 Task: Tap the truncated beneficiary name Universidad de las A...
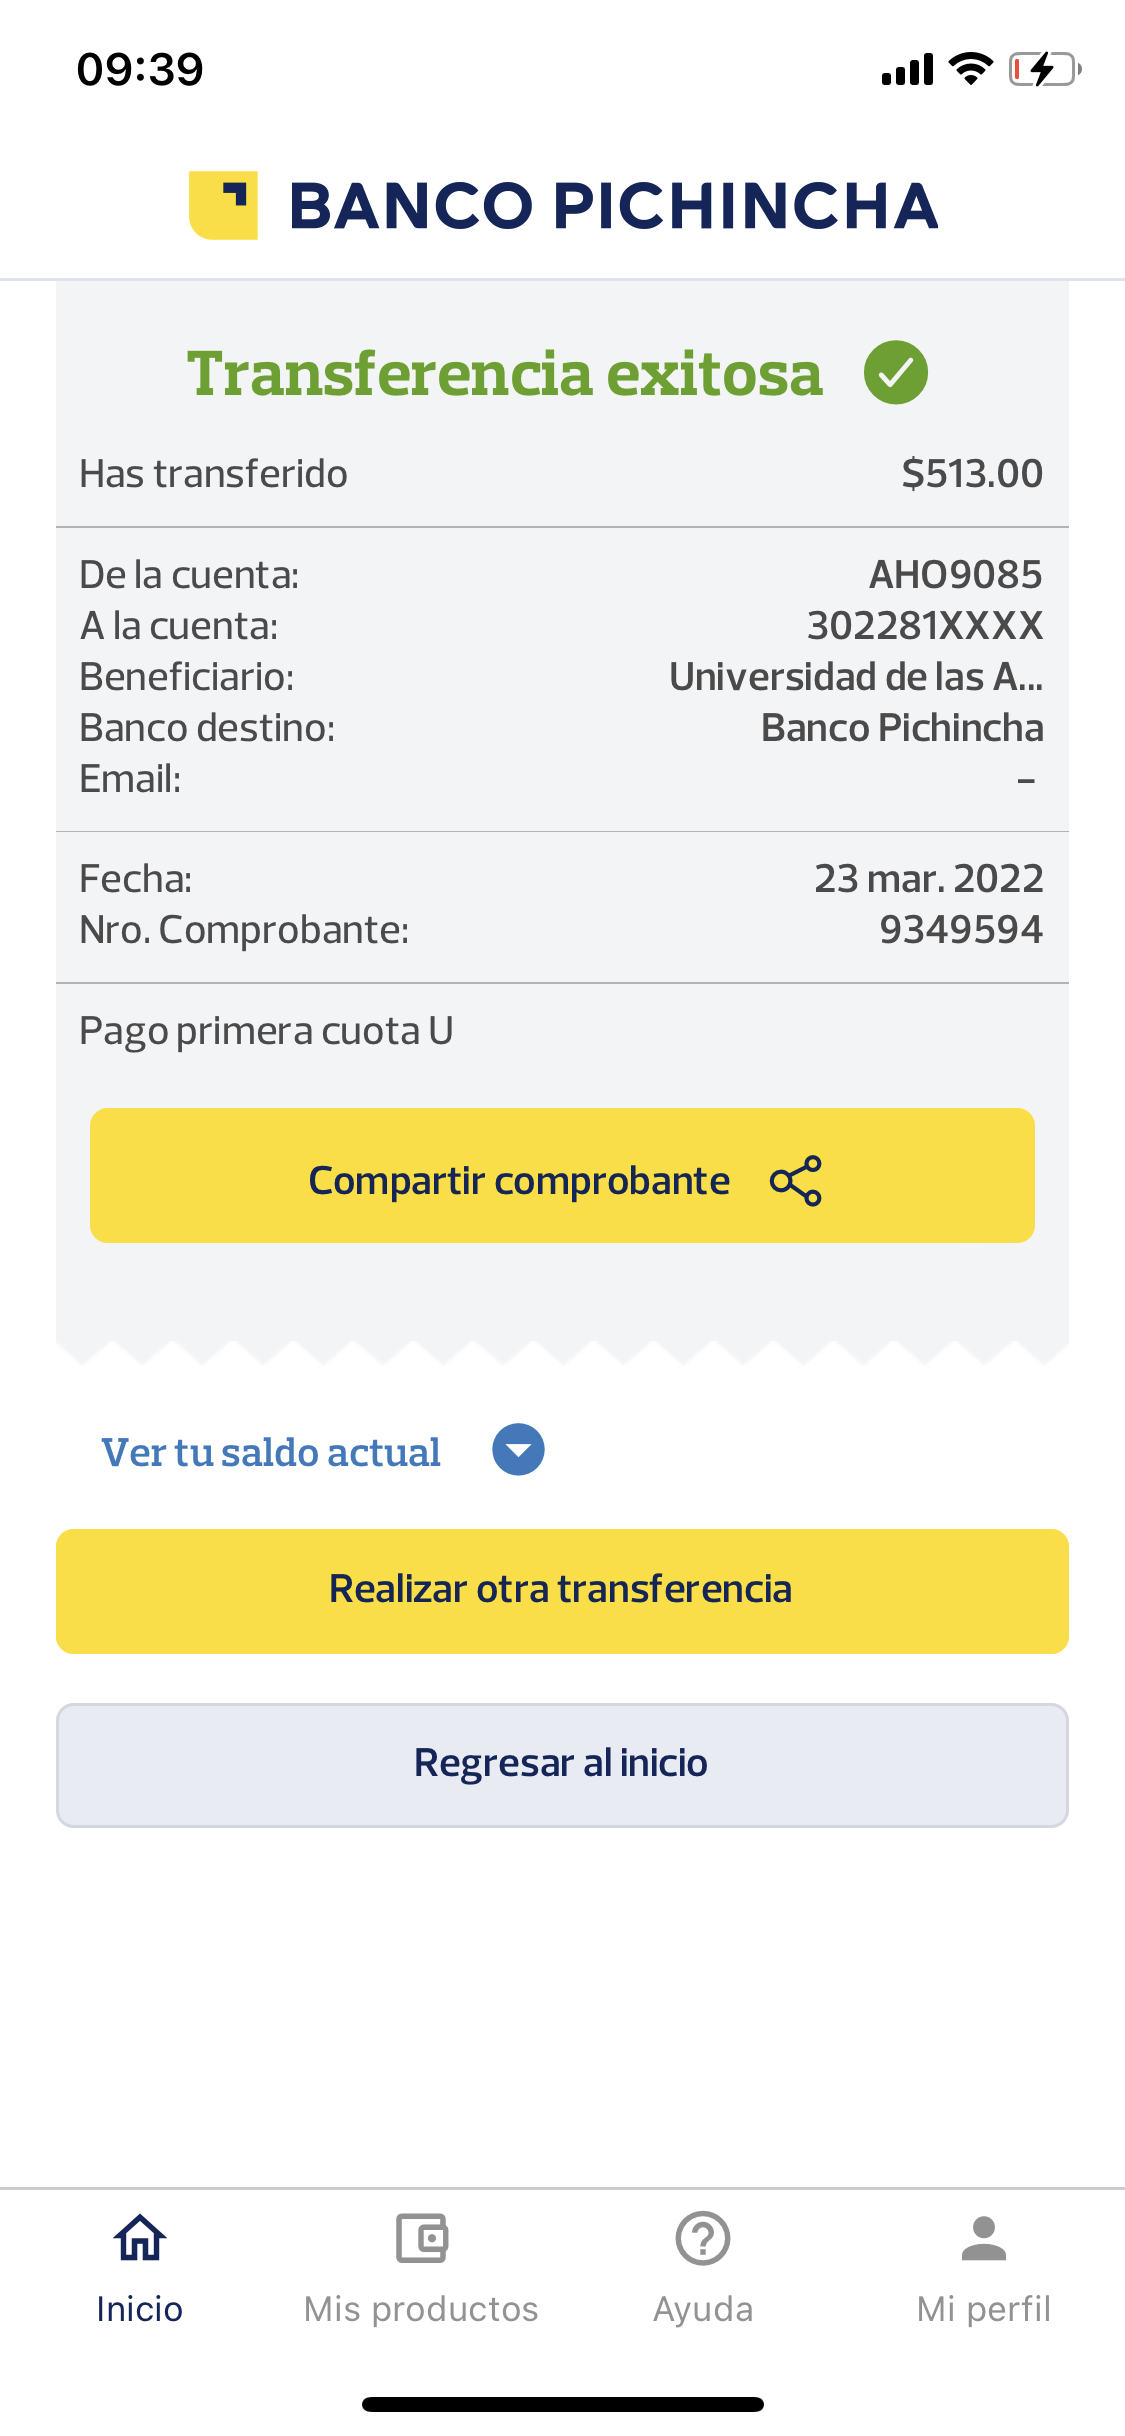(x=856, y=677)
